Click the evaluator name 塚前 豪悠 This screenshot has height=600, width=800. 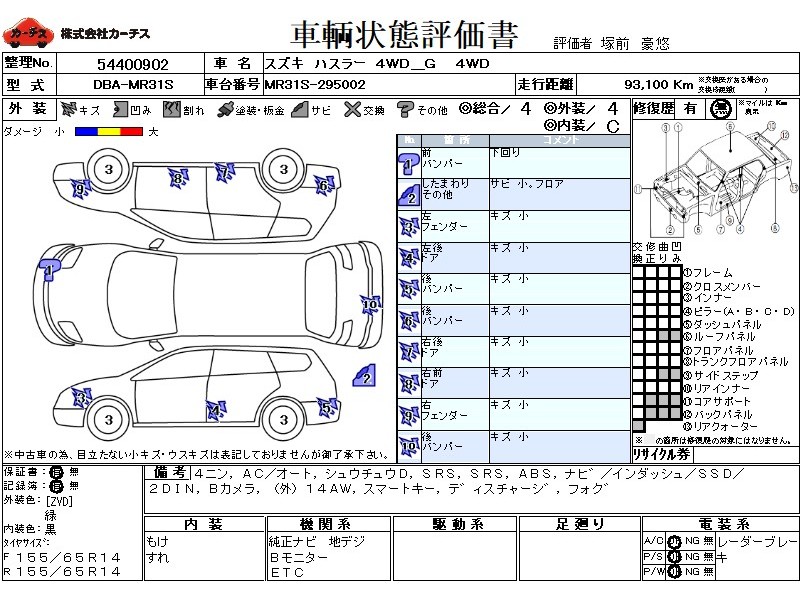pos(635,43)
